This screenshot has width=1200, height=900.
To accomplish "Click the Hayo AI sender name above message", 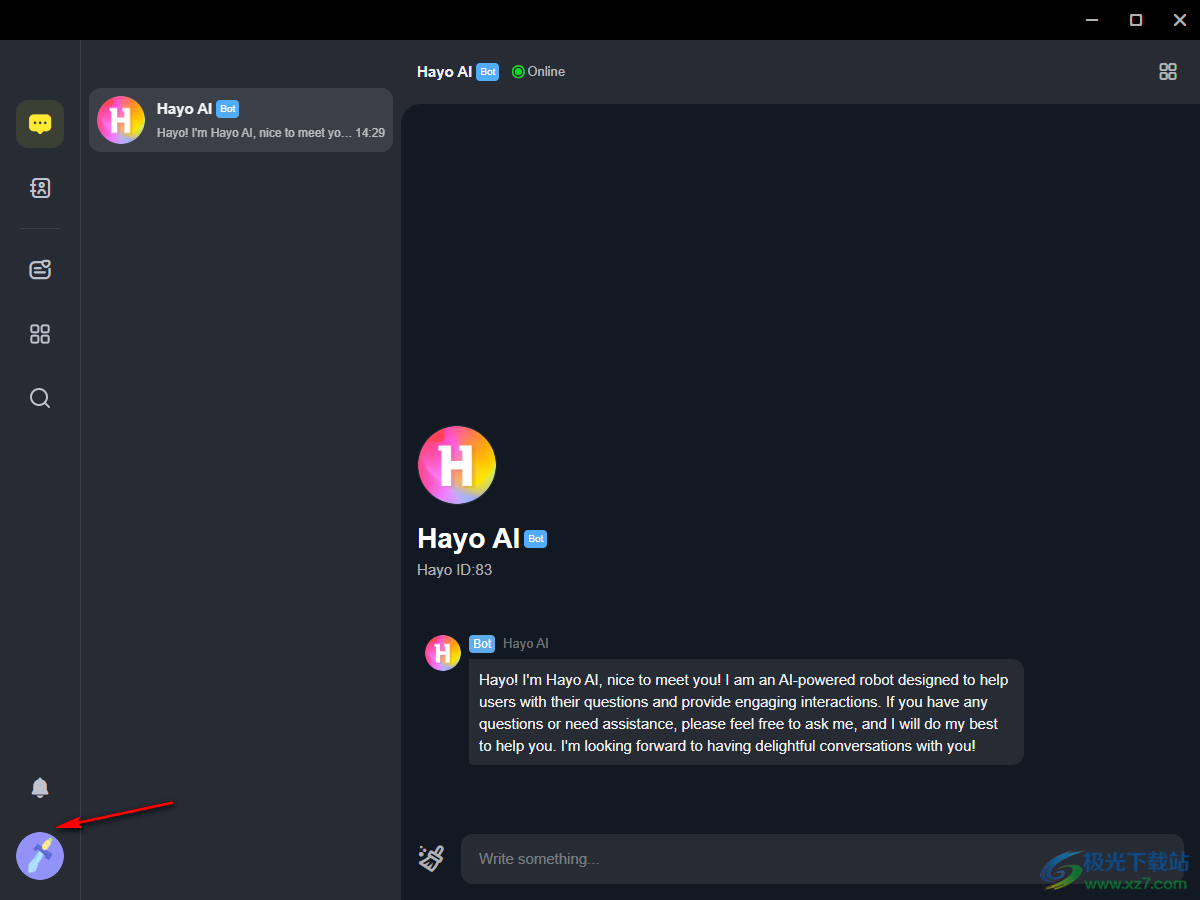I will coord(526,644).
